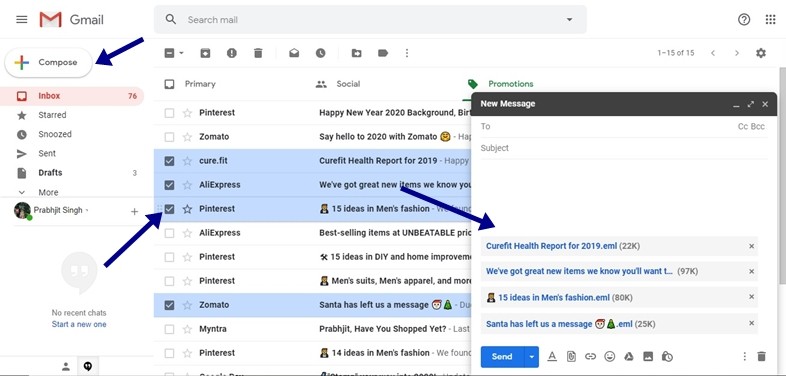Screen dimensions: 786x376
Task: Go to the newer emails page arrow
Action: click(x=713, y=53)
